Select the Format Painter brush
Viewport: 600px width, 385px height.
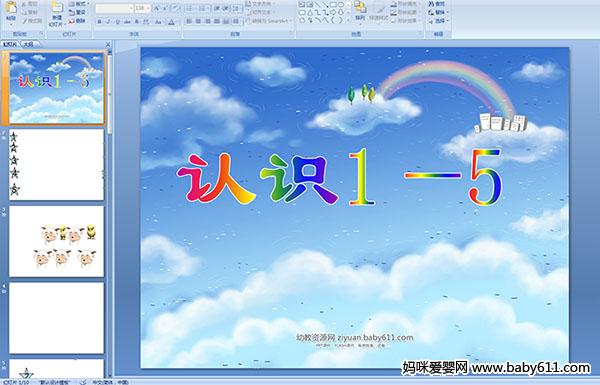tap(31, 21)
